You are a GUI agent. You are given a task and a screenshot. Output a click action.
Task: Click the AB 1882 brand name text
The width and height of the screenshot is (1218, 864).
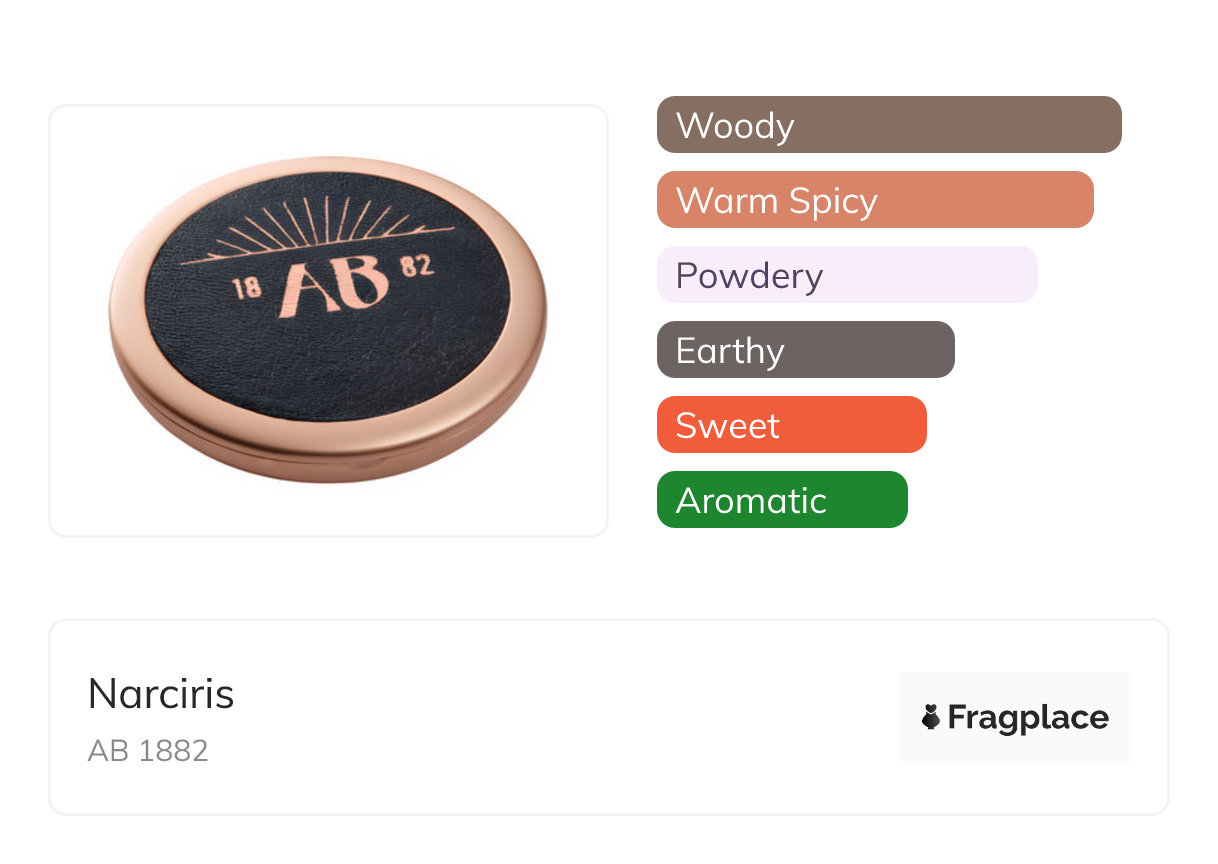click(148, 751)
